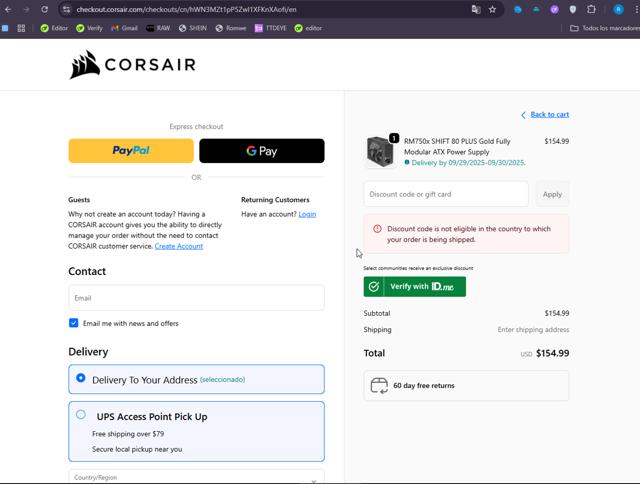This screenshot has height=484, width=640.
Task: Click the shield extension icon
Action: coord(573,9)
